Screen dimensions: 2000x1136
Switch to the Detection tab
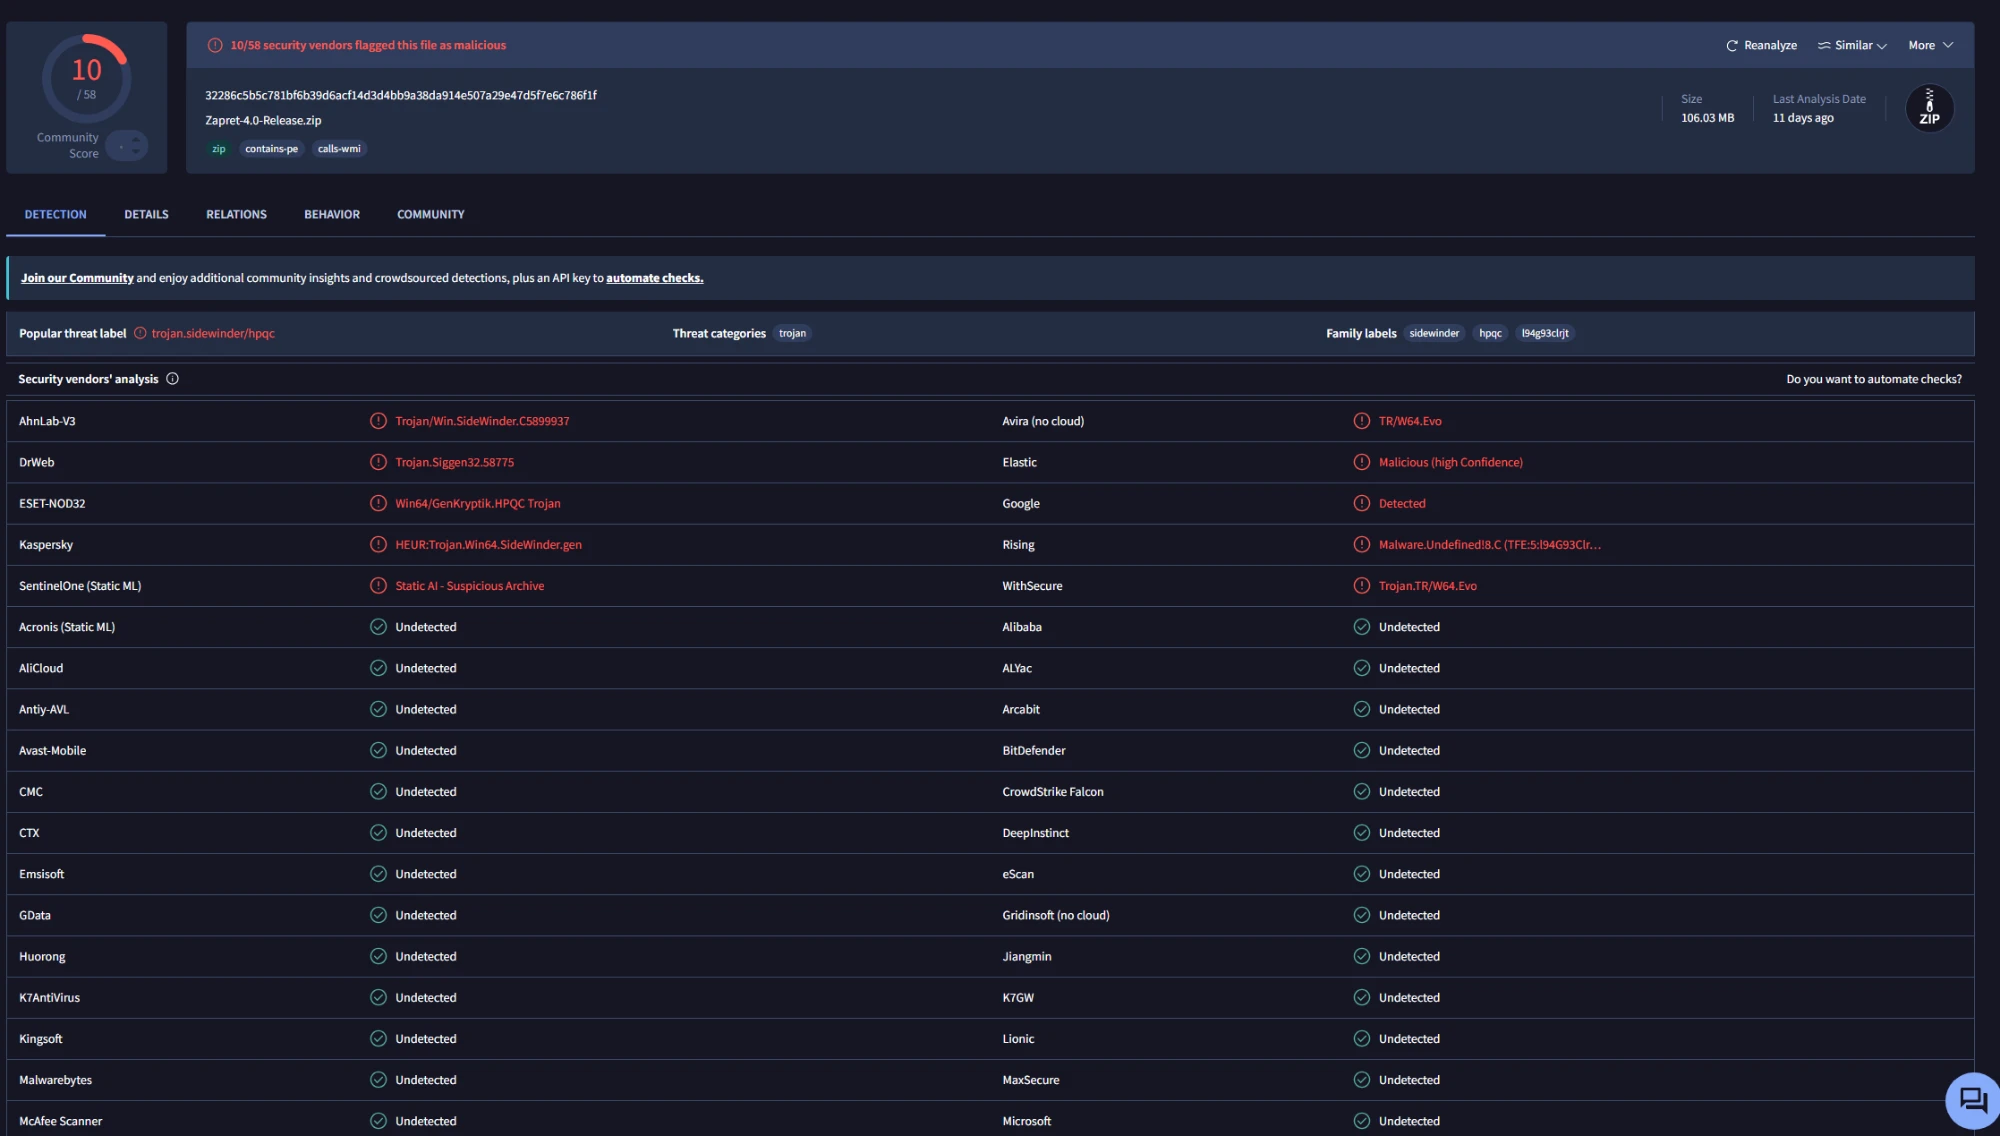[56, 214]
